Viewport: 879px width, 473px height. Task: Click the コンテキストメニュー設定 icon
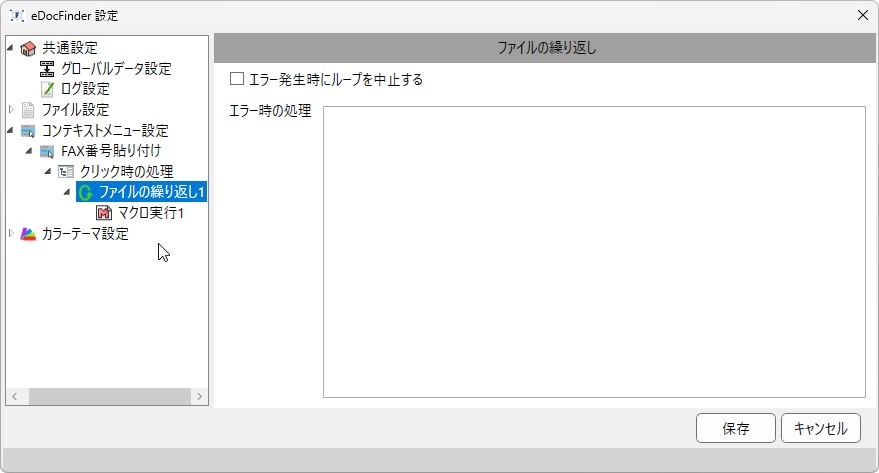point(28,131)
